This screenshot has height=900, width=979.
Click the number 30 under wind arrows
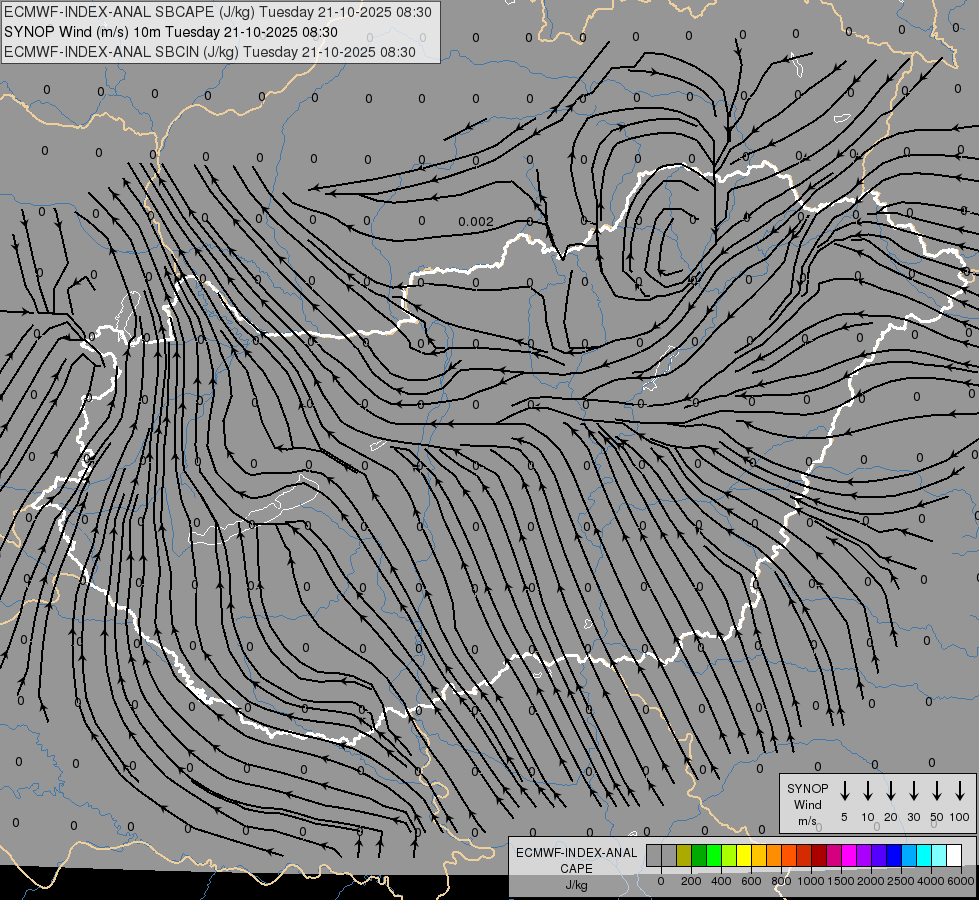click(913, 817)
